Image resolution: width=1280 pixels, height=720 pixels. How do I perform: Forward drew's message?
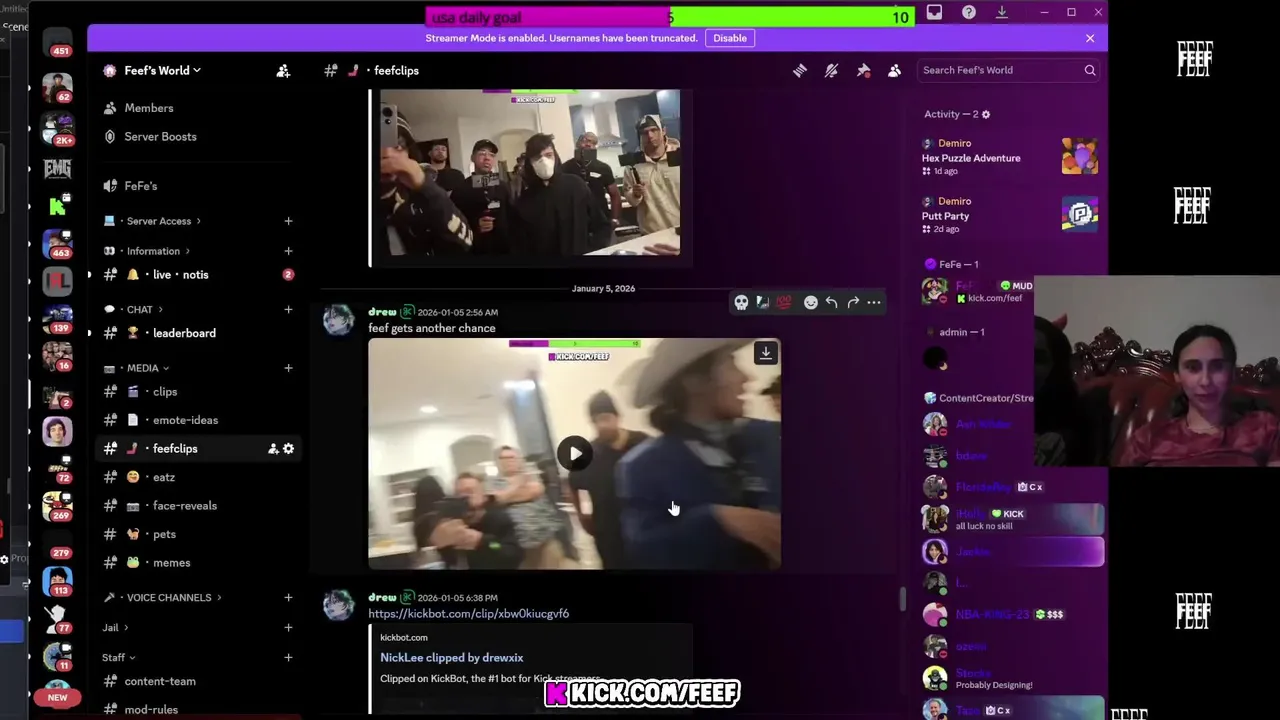tap(853, 302)
